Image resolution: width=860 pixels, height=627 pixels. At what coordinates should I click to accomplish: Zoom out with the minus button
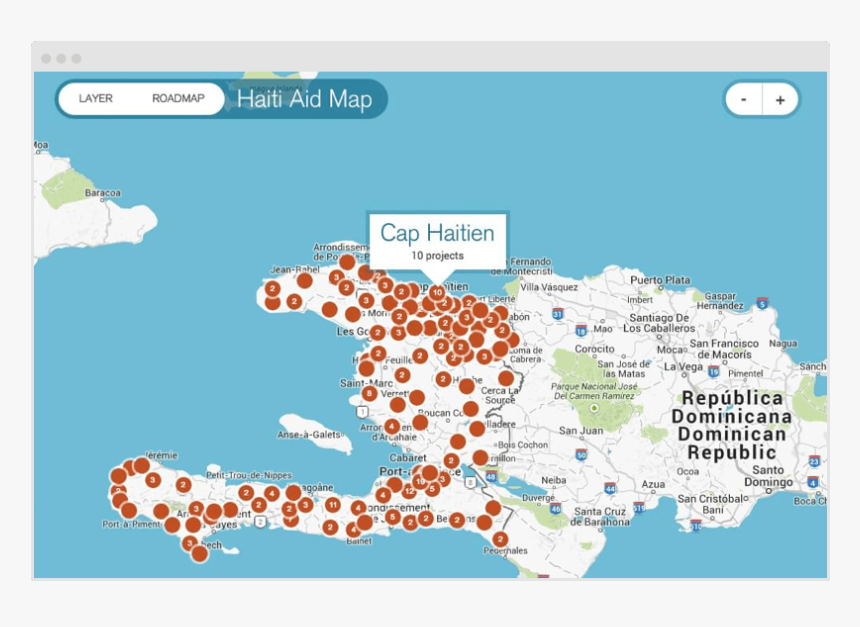click(x=744, y=99)
